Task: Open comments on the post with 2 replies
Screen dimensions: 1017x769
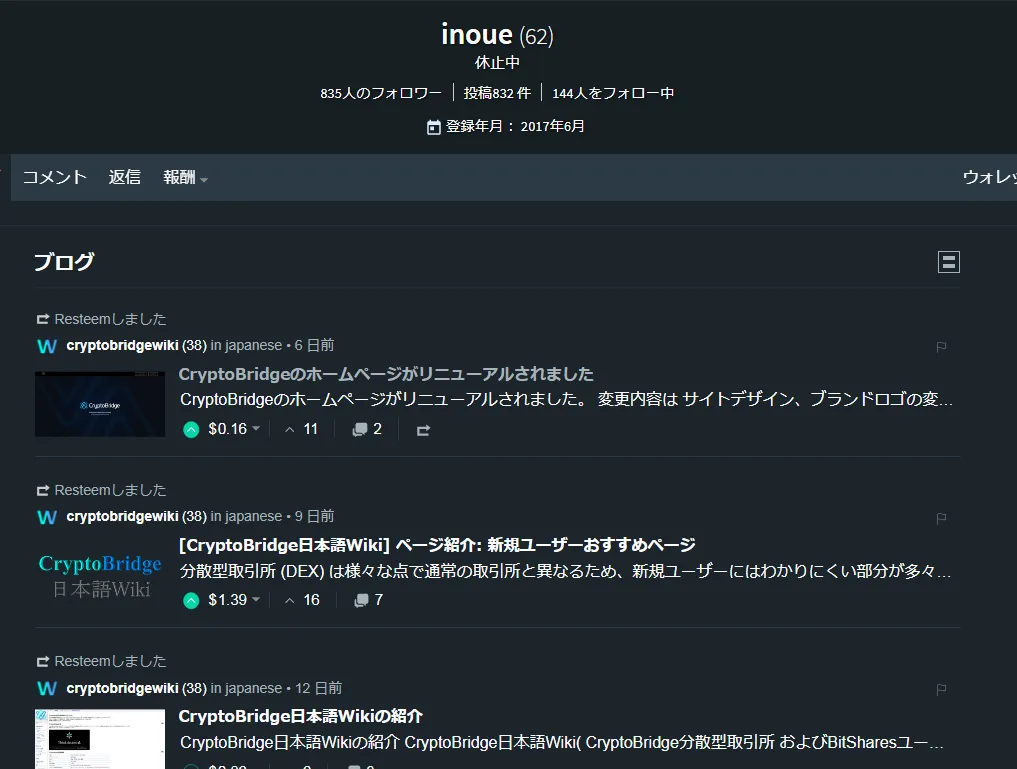Action: [366, 429]
